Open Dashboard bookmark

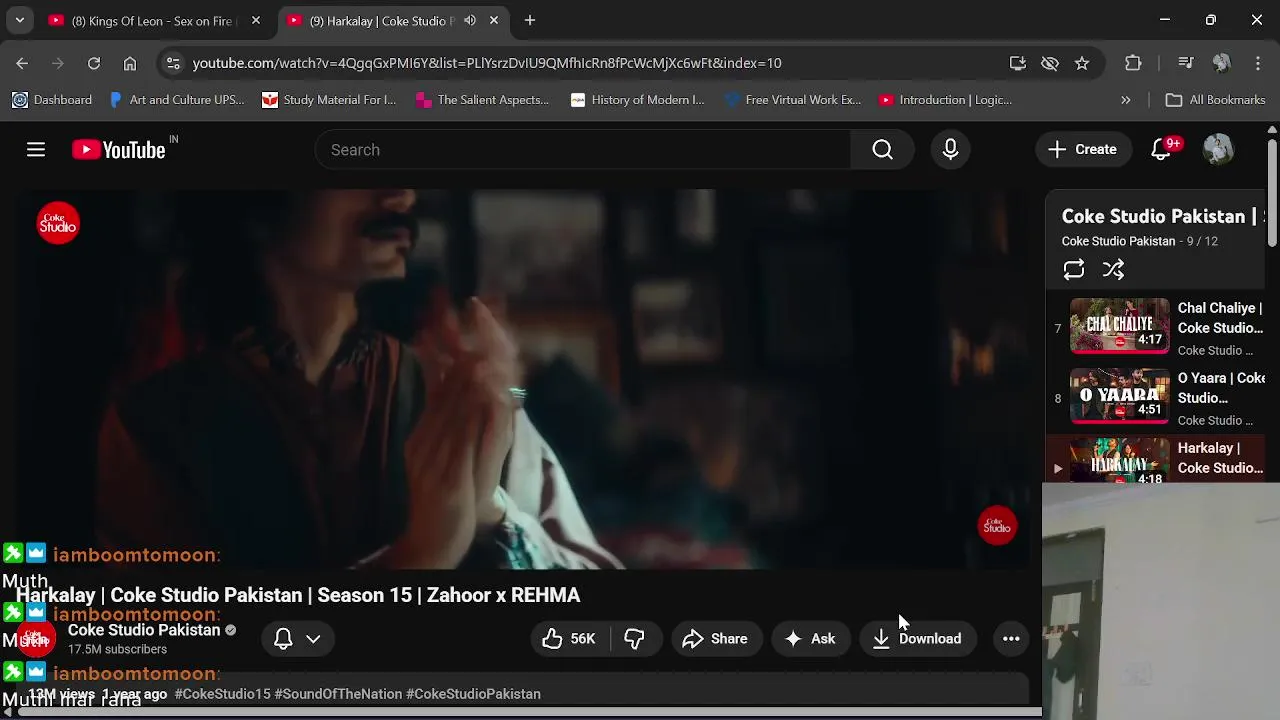[52, 100]
